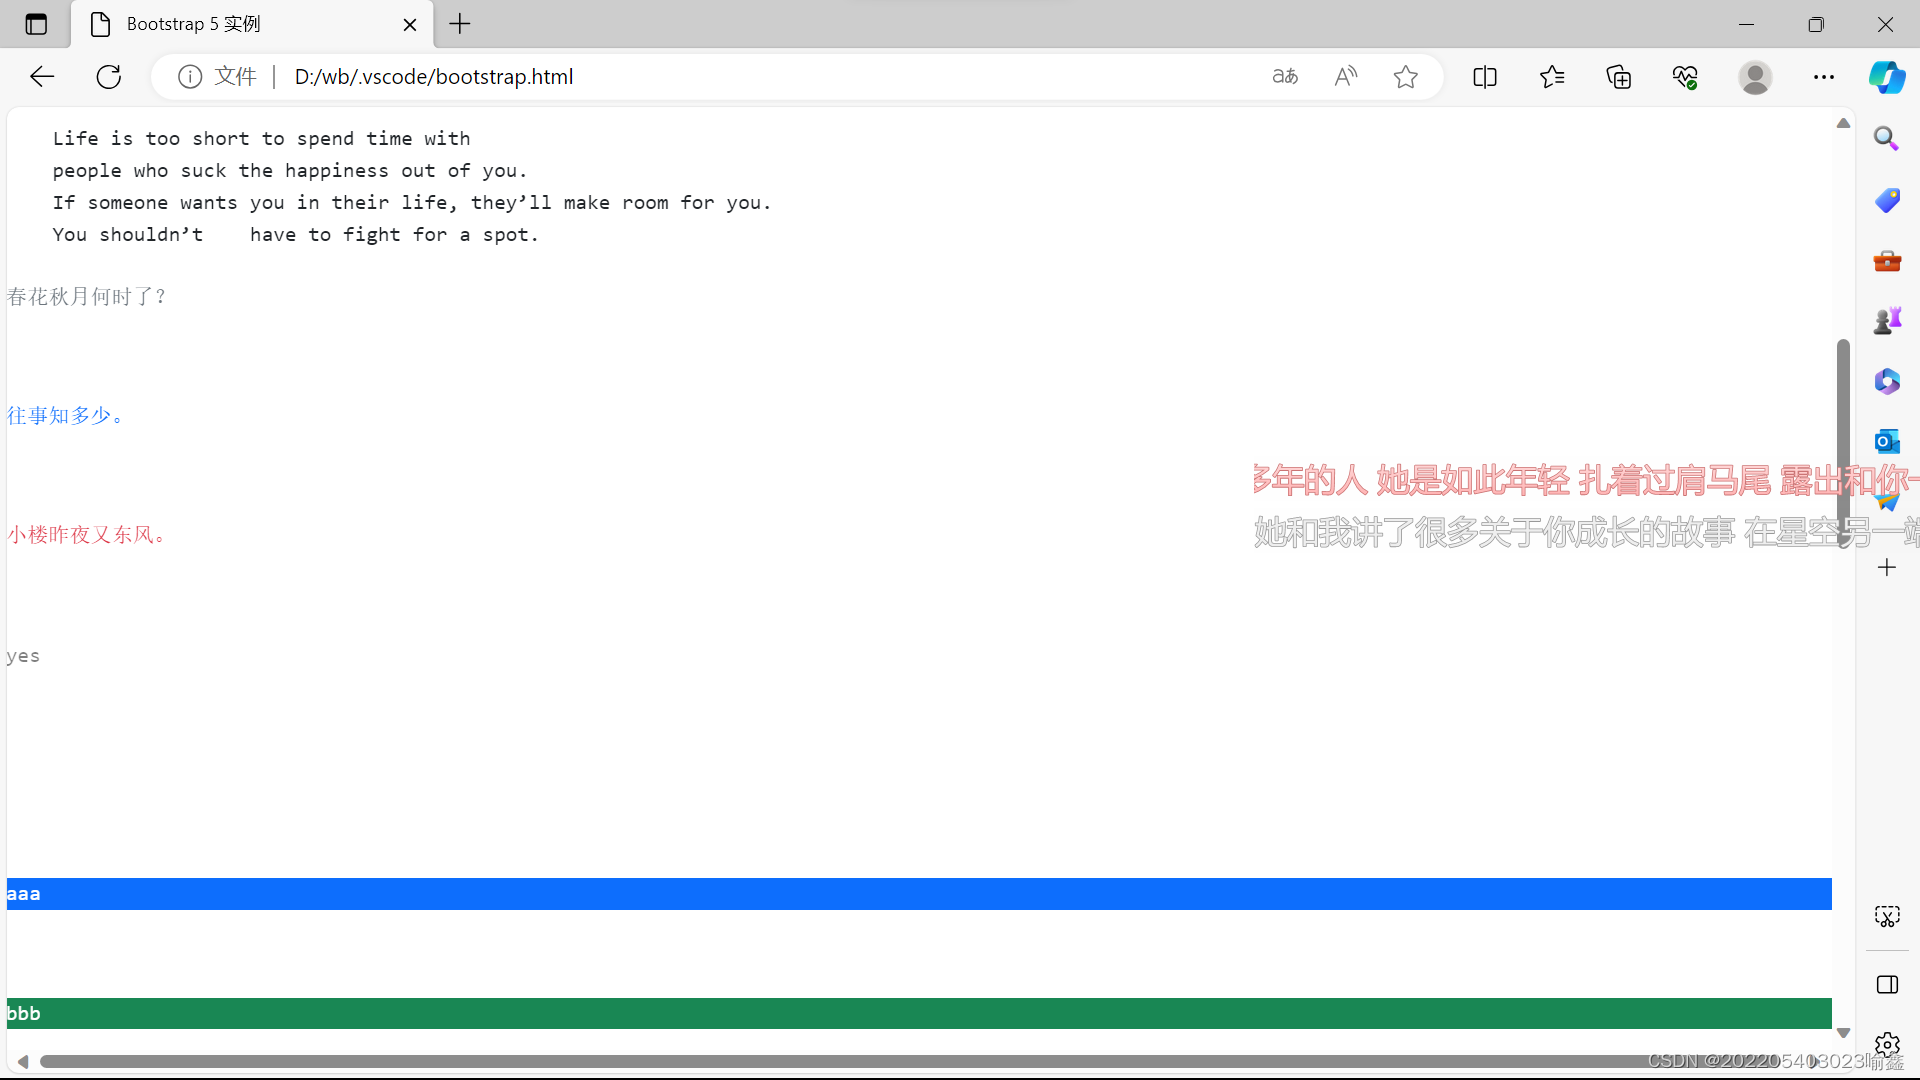Click the blue aaa bar
The image size is (1920, 1080).
point(918,894)
